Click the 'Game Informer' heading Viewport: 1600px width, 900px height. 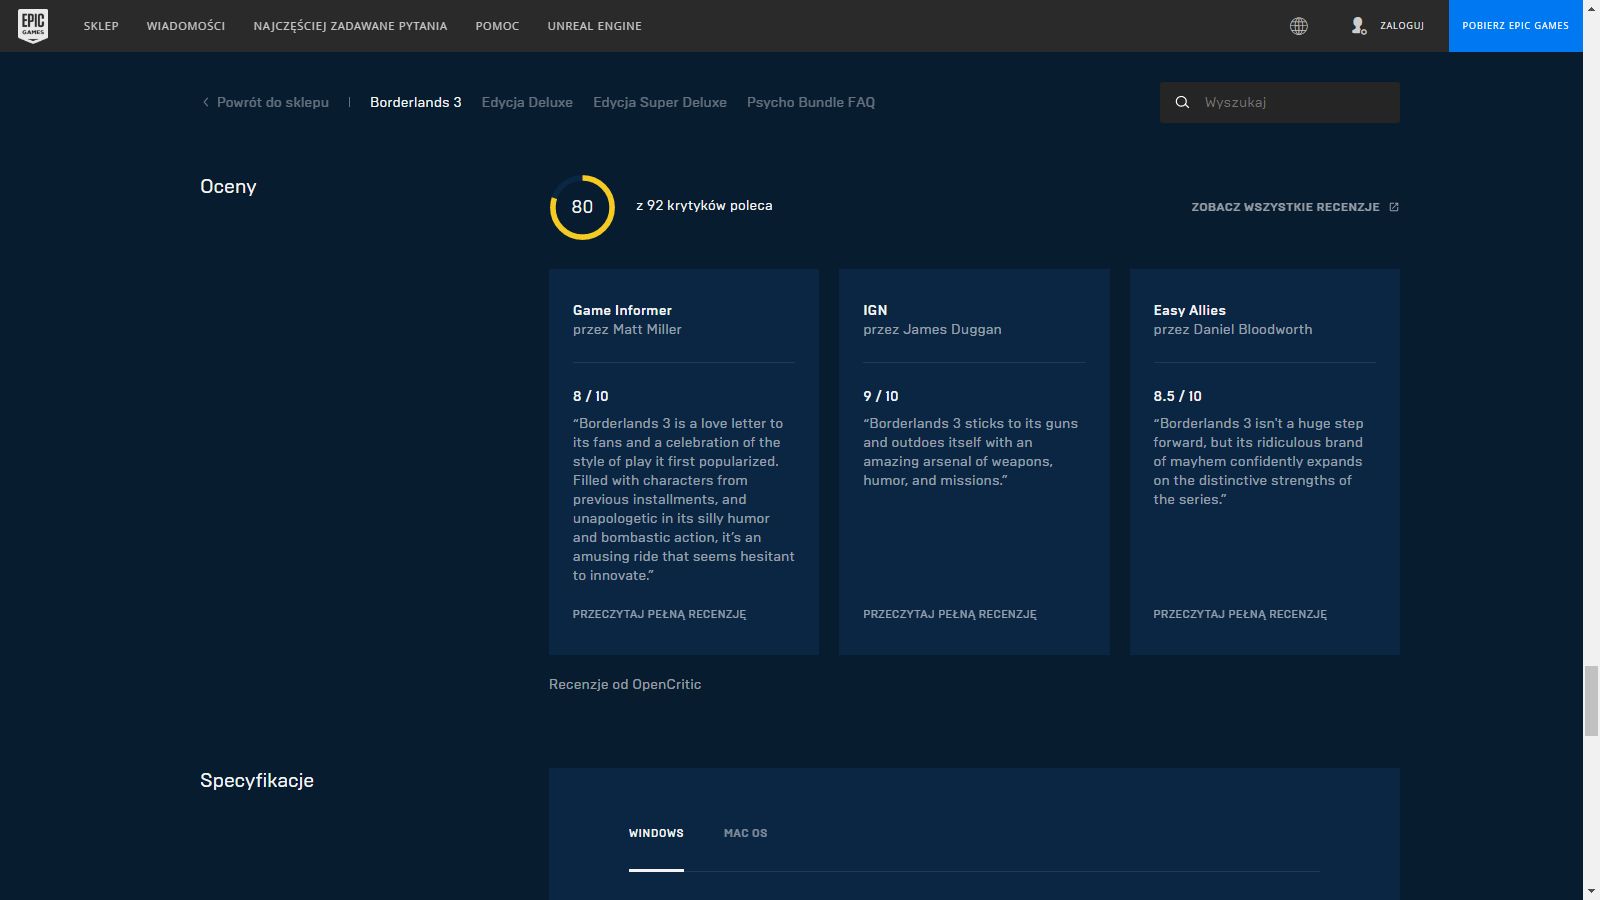[x=622, y=310]
